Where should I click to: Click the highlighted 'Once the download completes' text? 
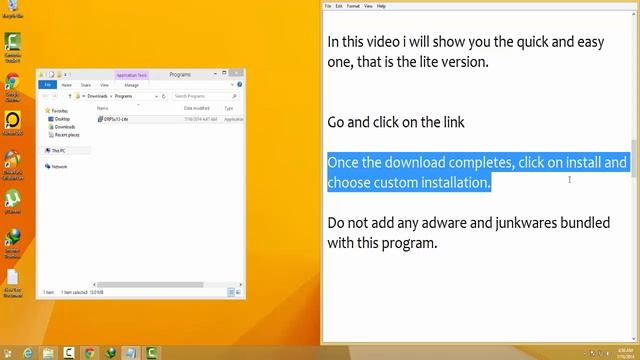point(479,172)
